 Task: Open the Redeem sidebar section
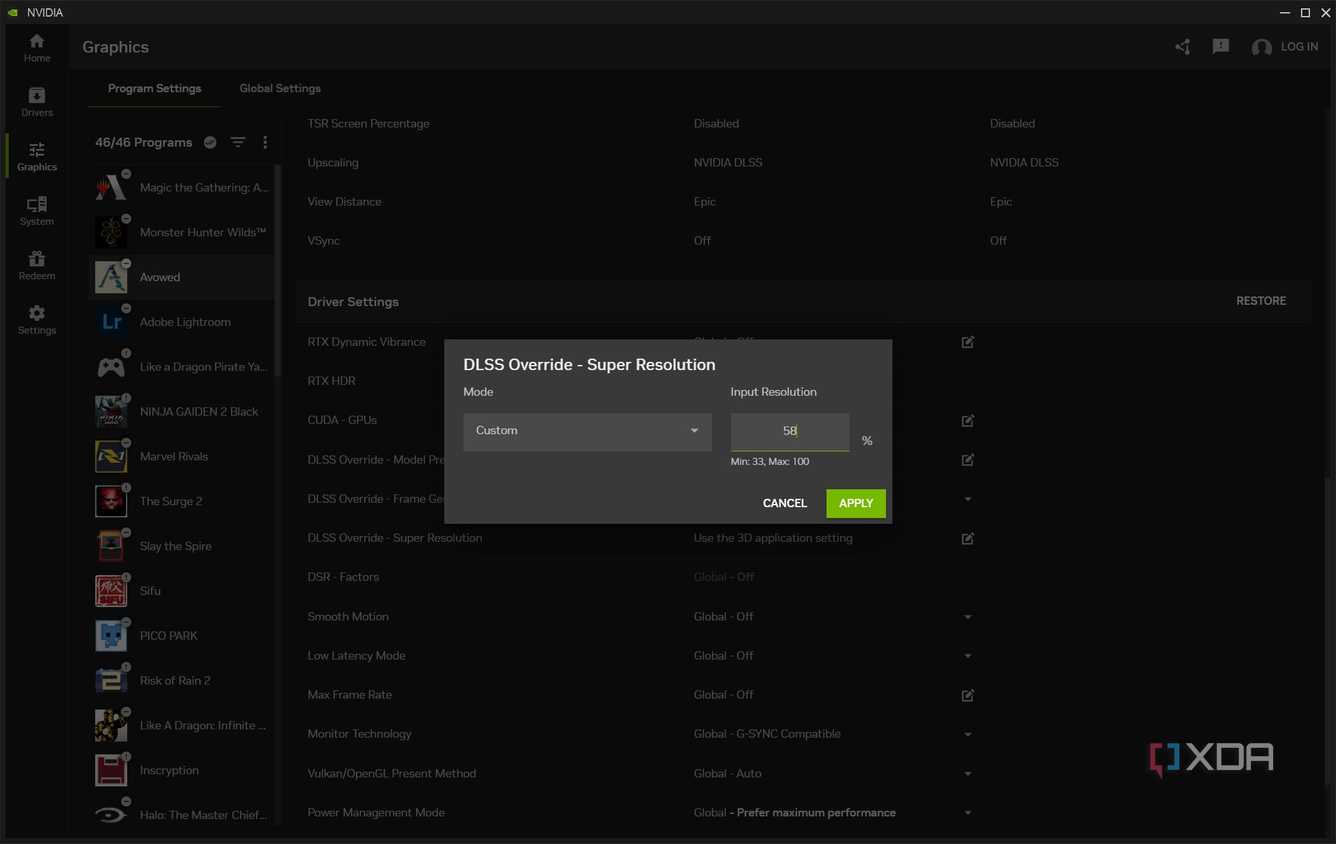coord(37,265)
